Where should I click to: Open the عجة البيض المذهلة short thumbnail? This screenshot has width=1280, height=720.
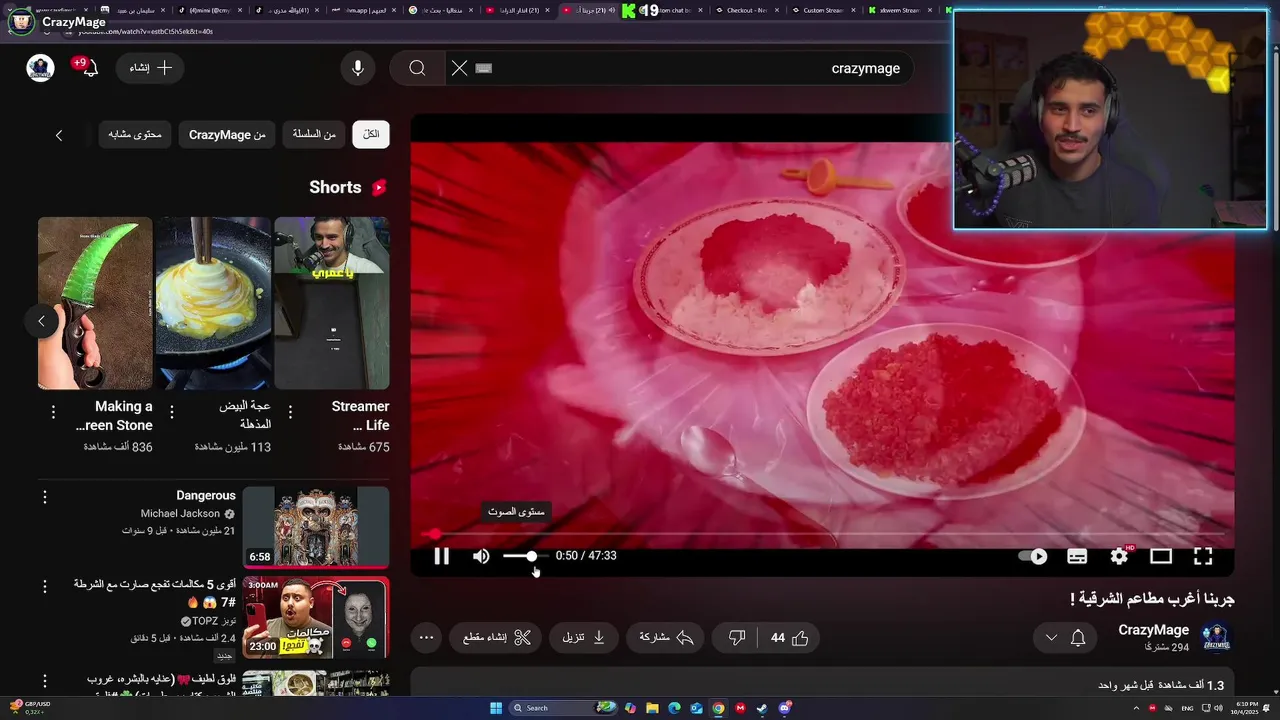[x=213, y=303]
